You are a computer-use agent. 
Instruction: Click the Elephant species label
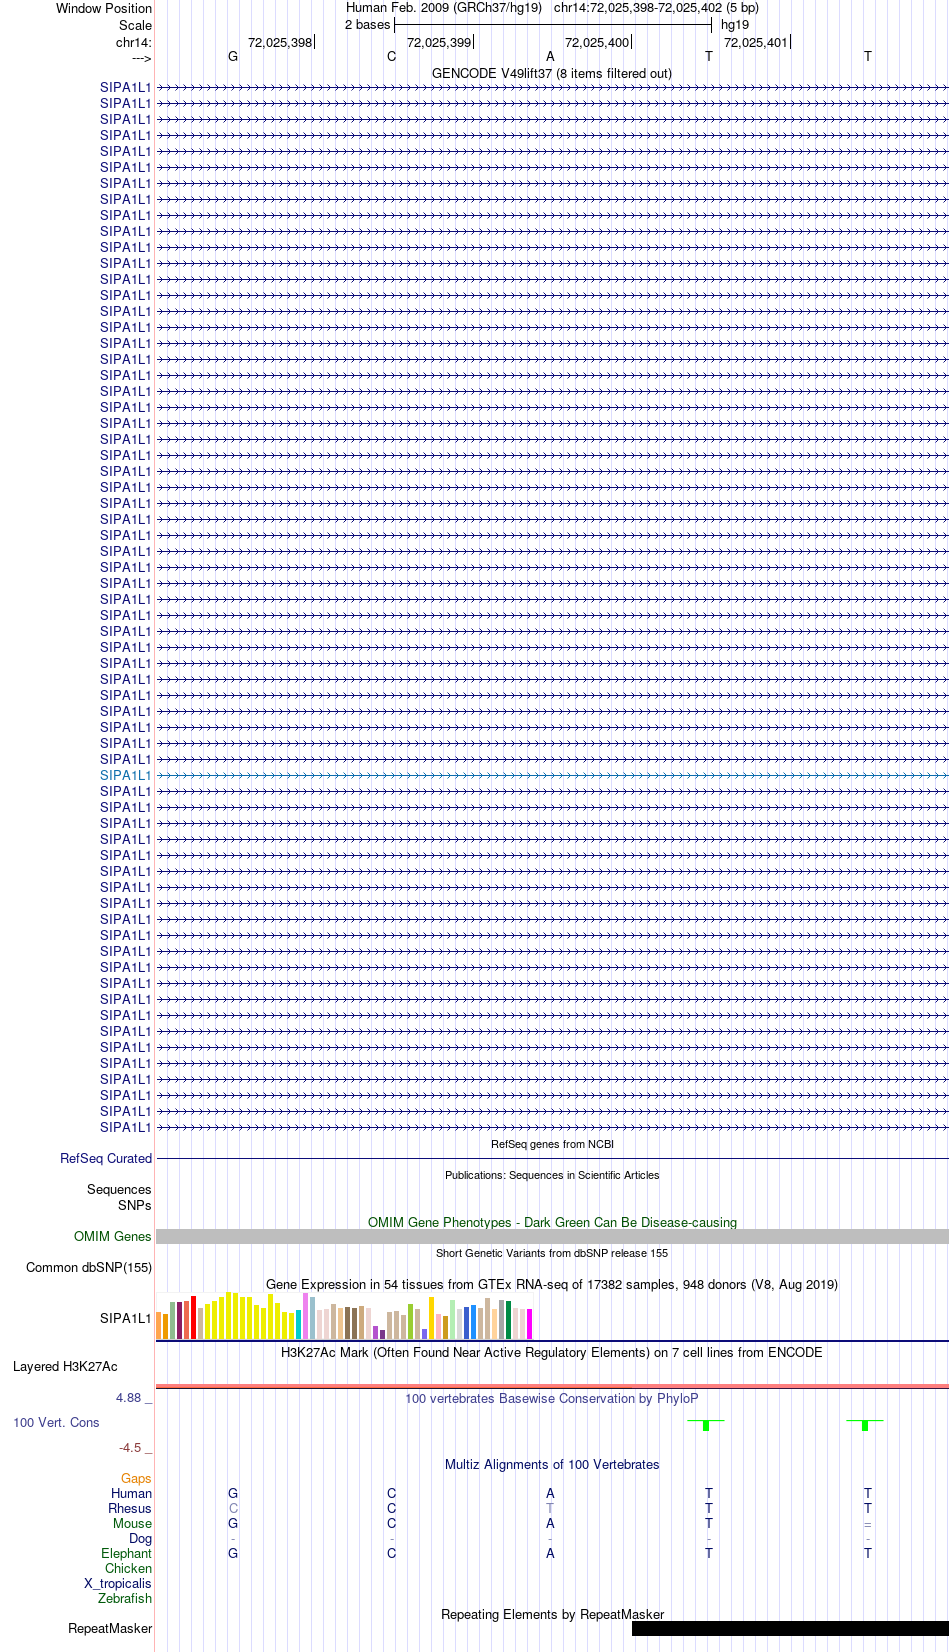point(127,1553)
